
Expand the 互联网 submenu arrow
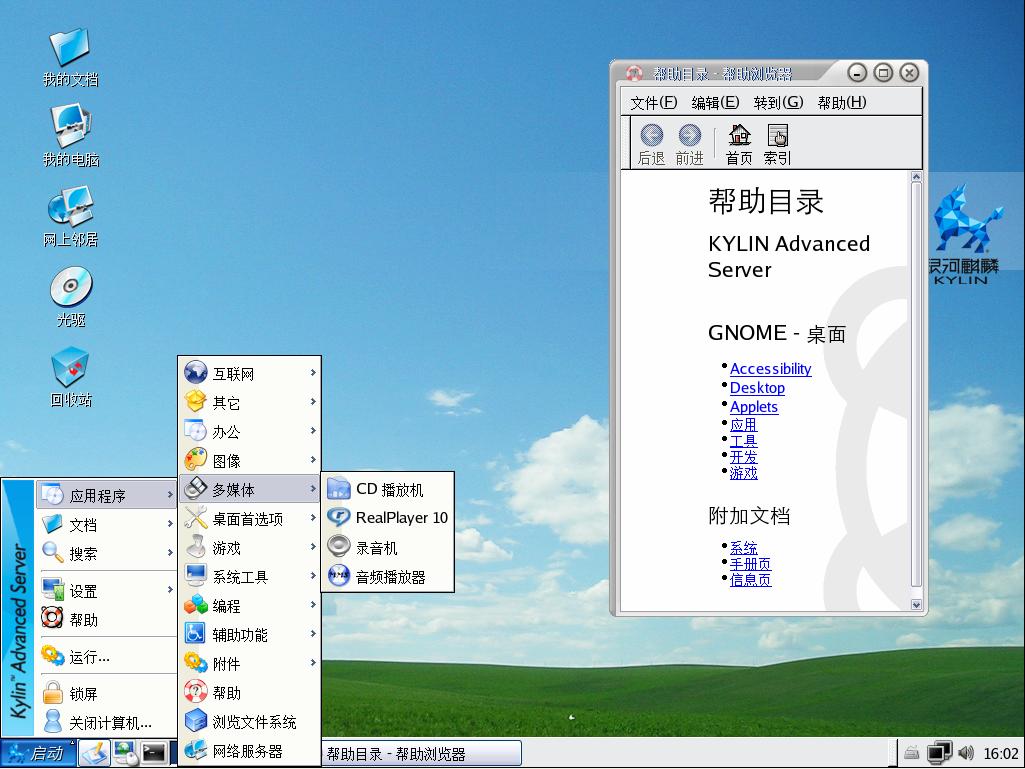click(x=313, y=371)
